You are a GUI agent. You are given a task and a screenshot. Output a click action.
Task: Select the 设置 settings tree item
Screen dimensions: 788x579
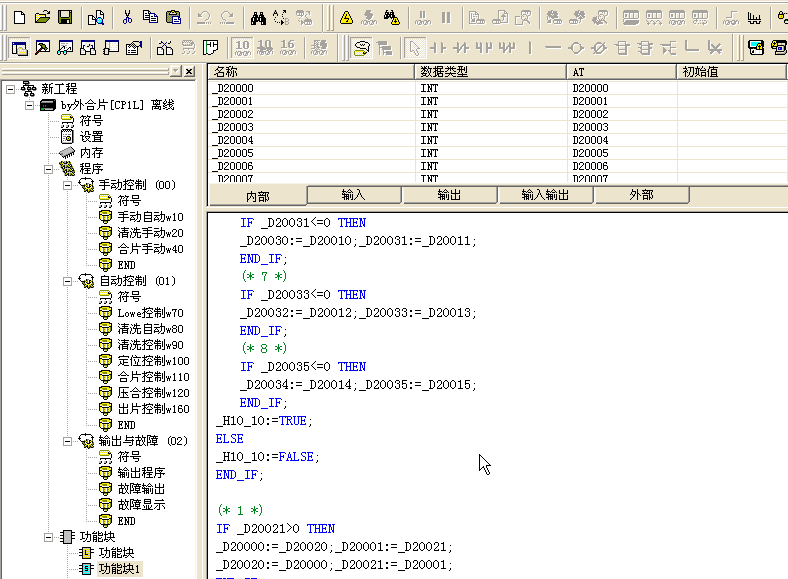(91, 137)
